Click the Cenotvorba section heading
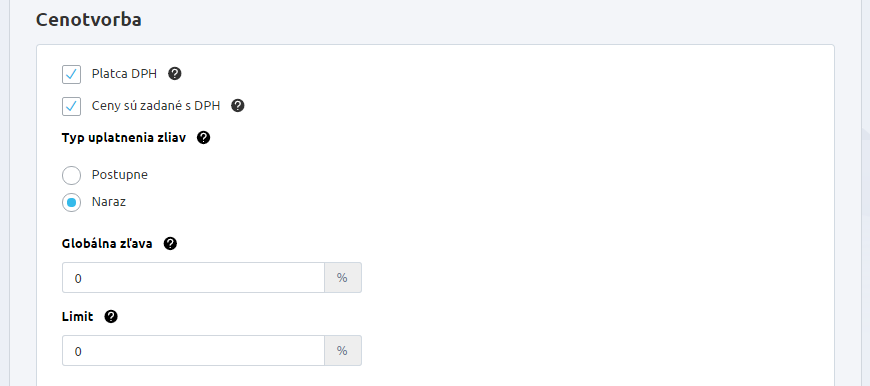Image resolution: width=870 pixels, height=386 pixels. click(x=89, y=20)
